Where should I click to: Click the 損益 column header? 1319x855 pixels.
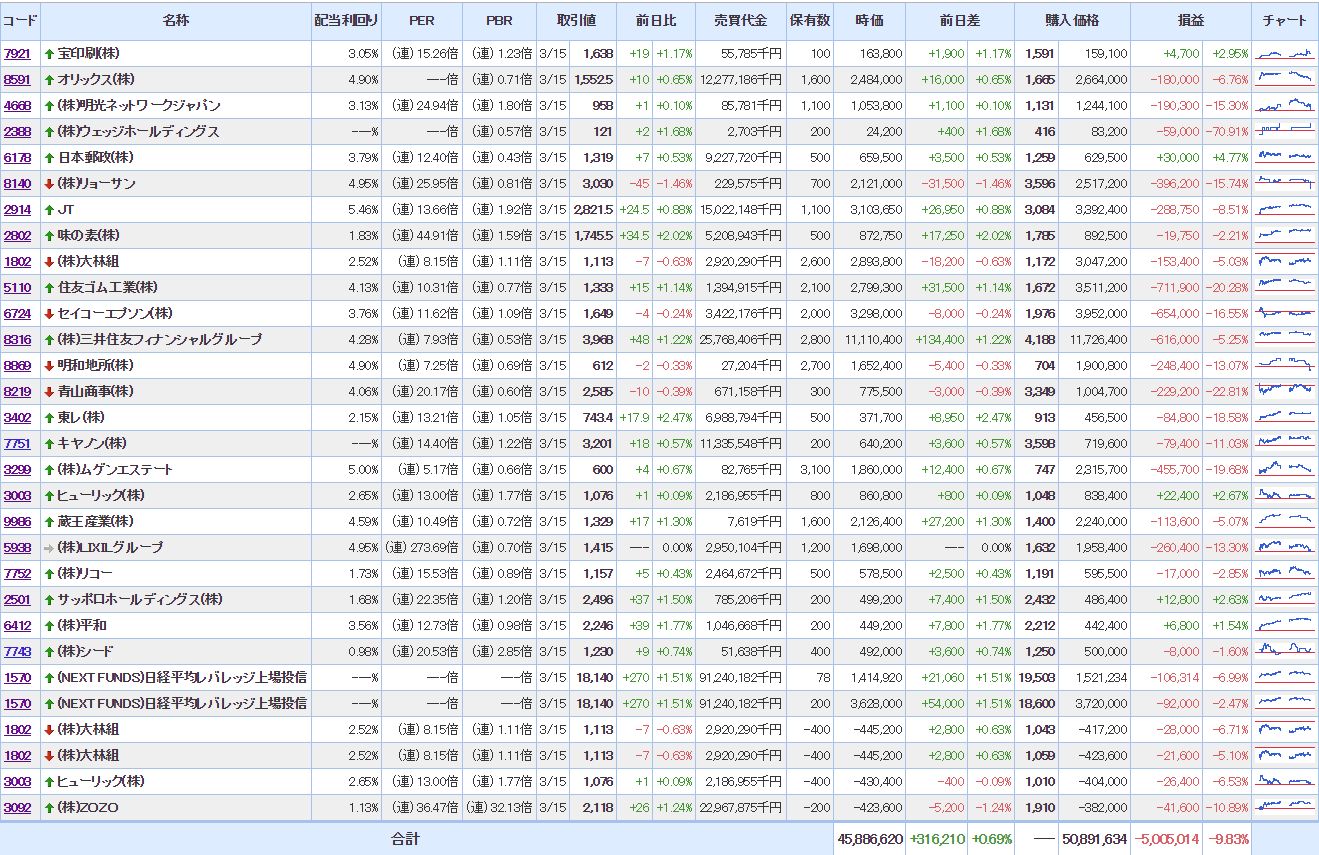(x=1191, y=21)
